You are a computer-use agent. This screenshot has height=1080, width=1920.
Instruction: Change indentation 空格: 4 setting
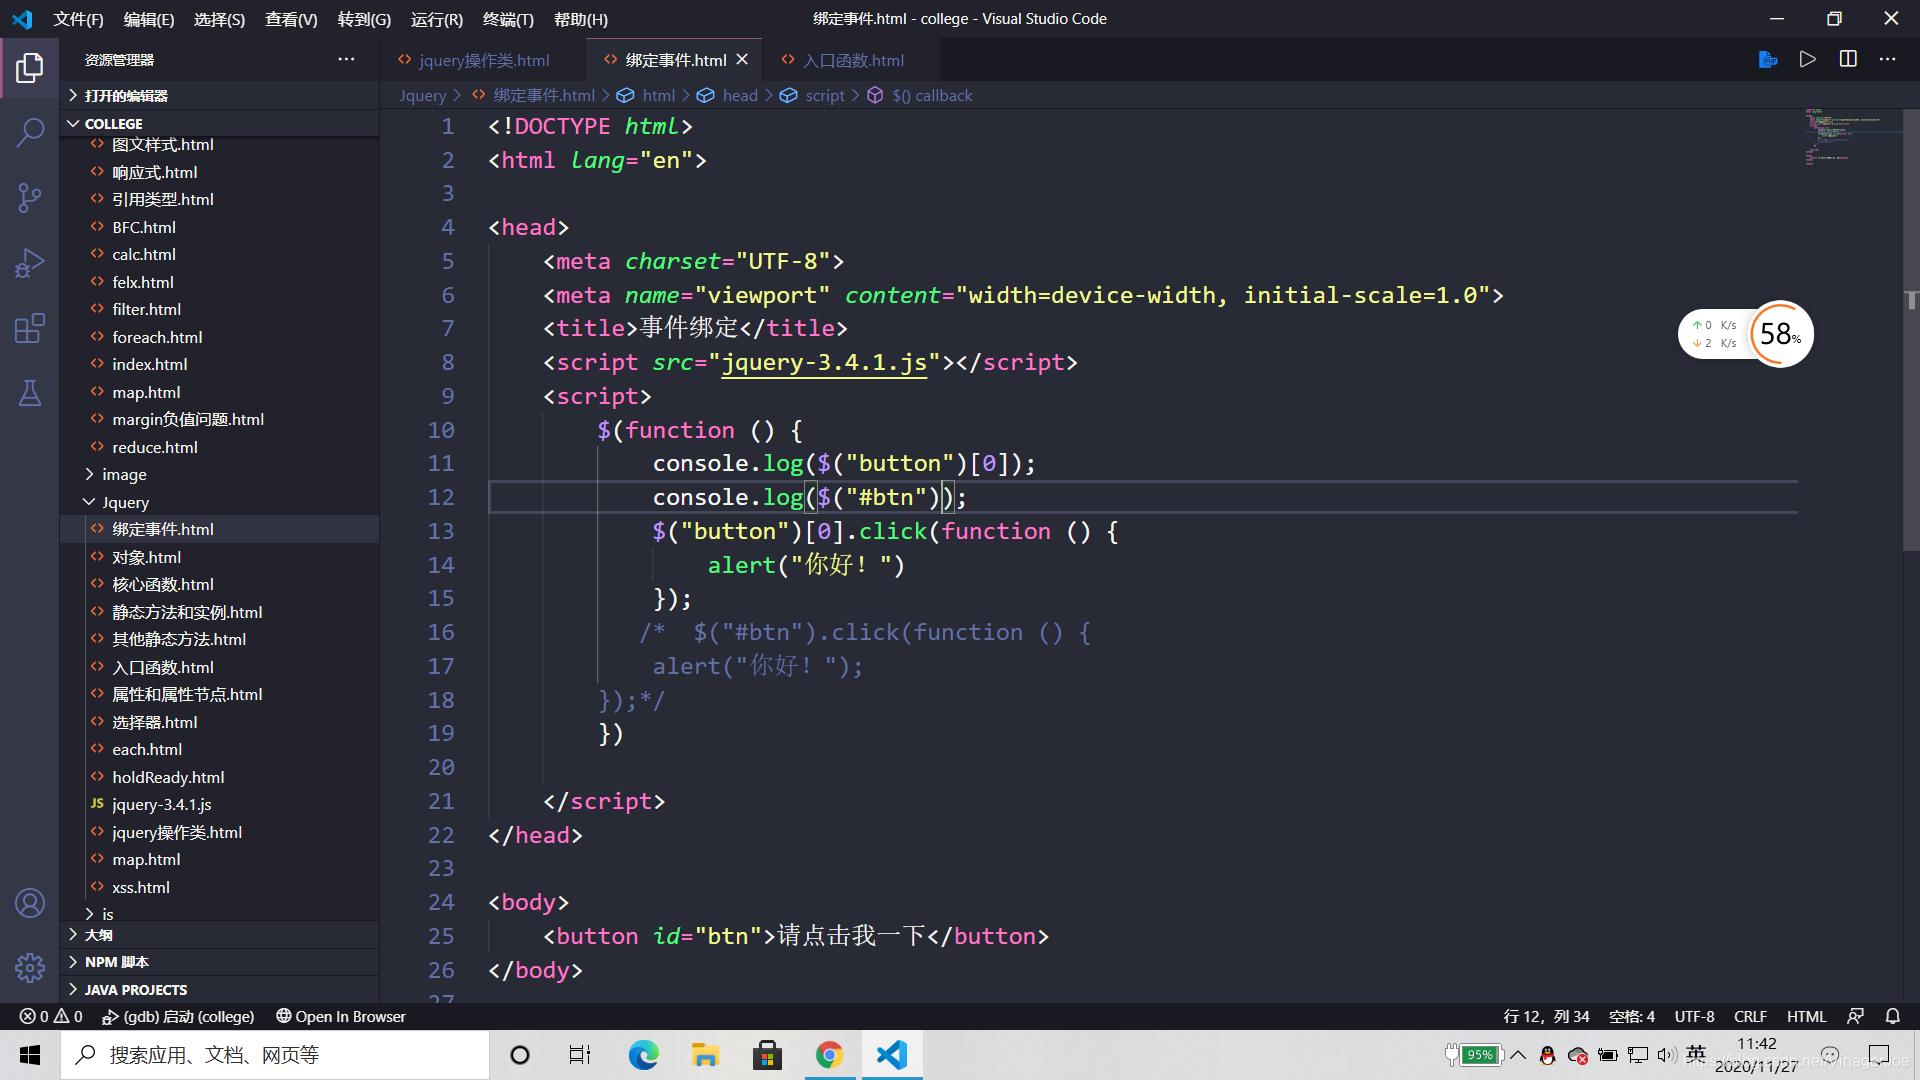coord(1632,1016)
